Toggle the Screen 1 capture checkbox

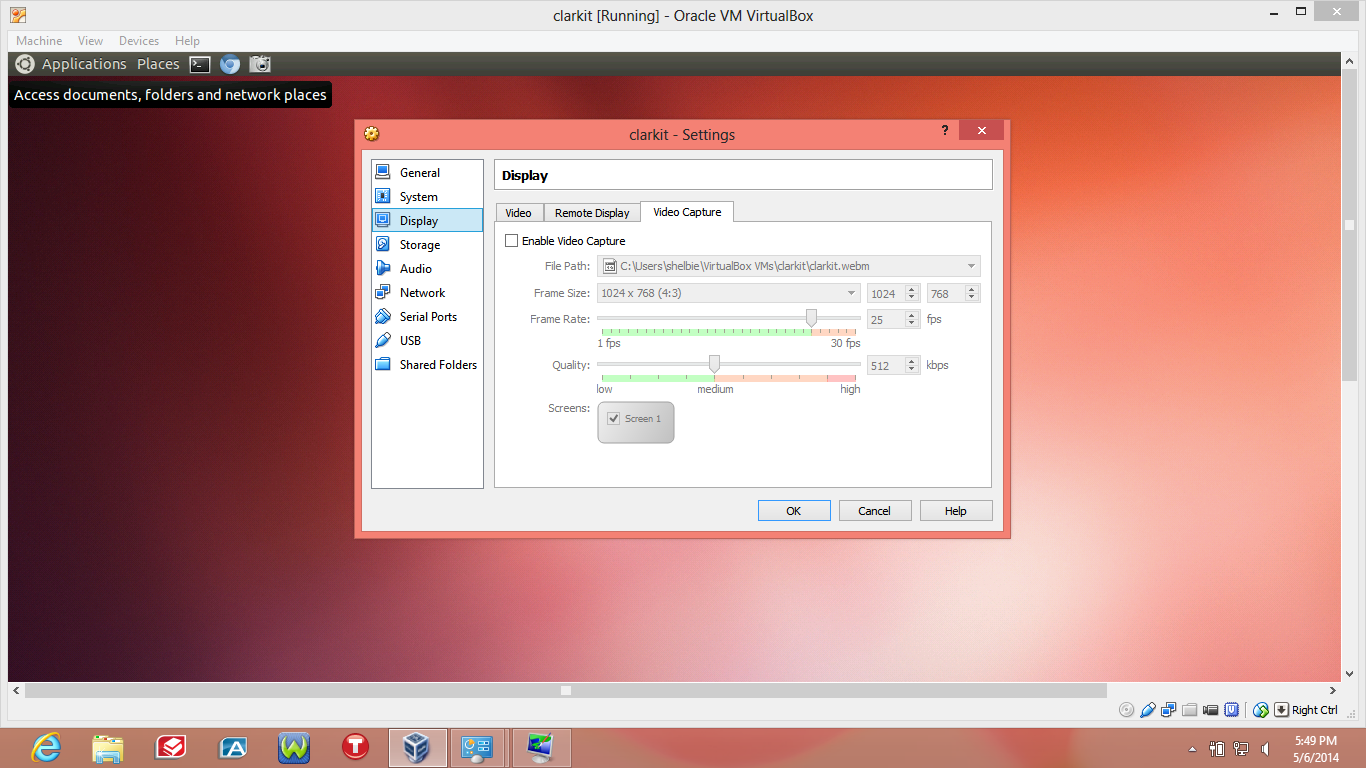[x=614, y=419]
